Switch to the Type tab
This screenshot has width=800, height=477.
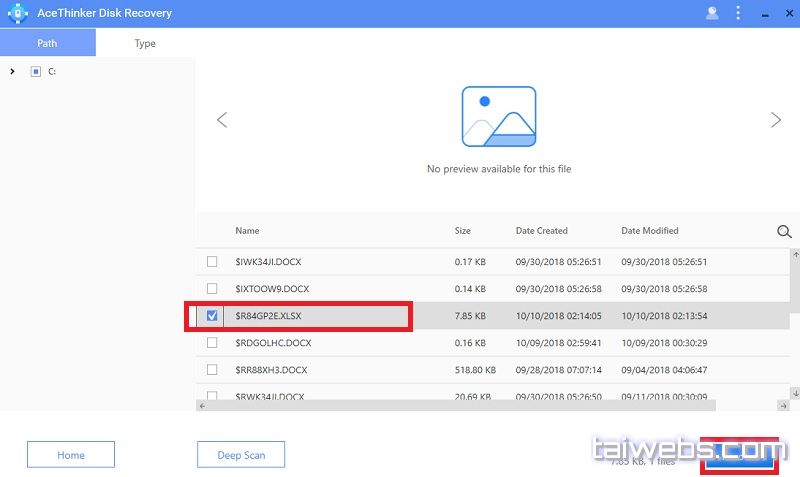[145, 43]
